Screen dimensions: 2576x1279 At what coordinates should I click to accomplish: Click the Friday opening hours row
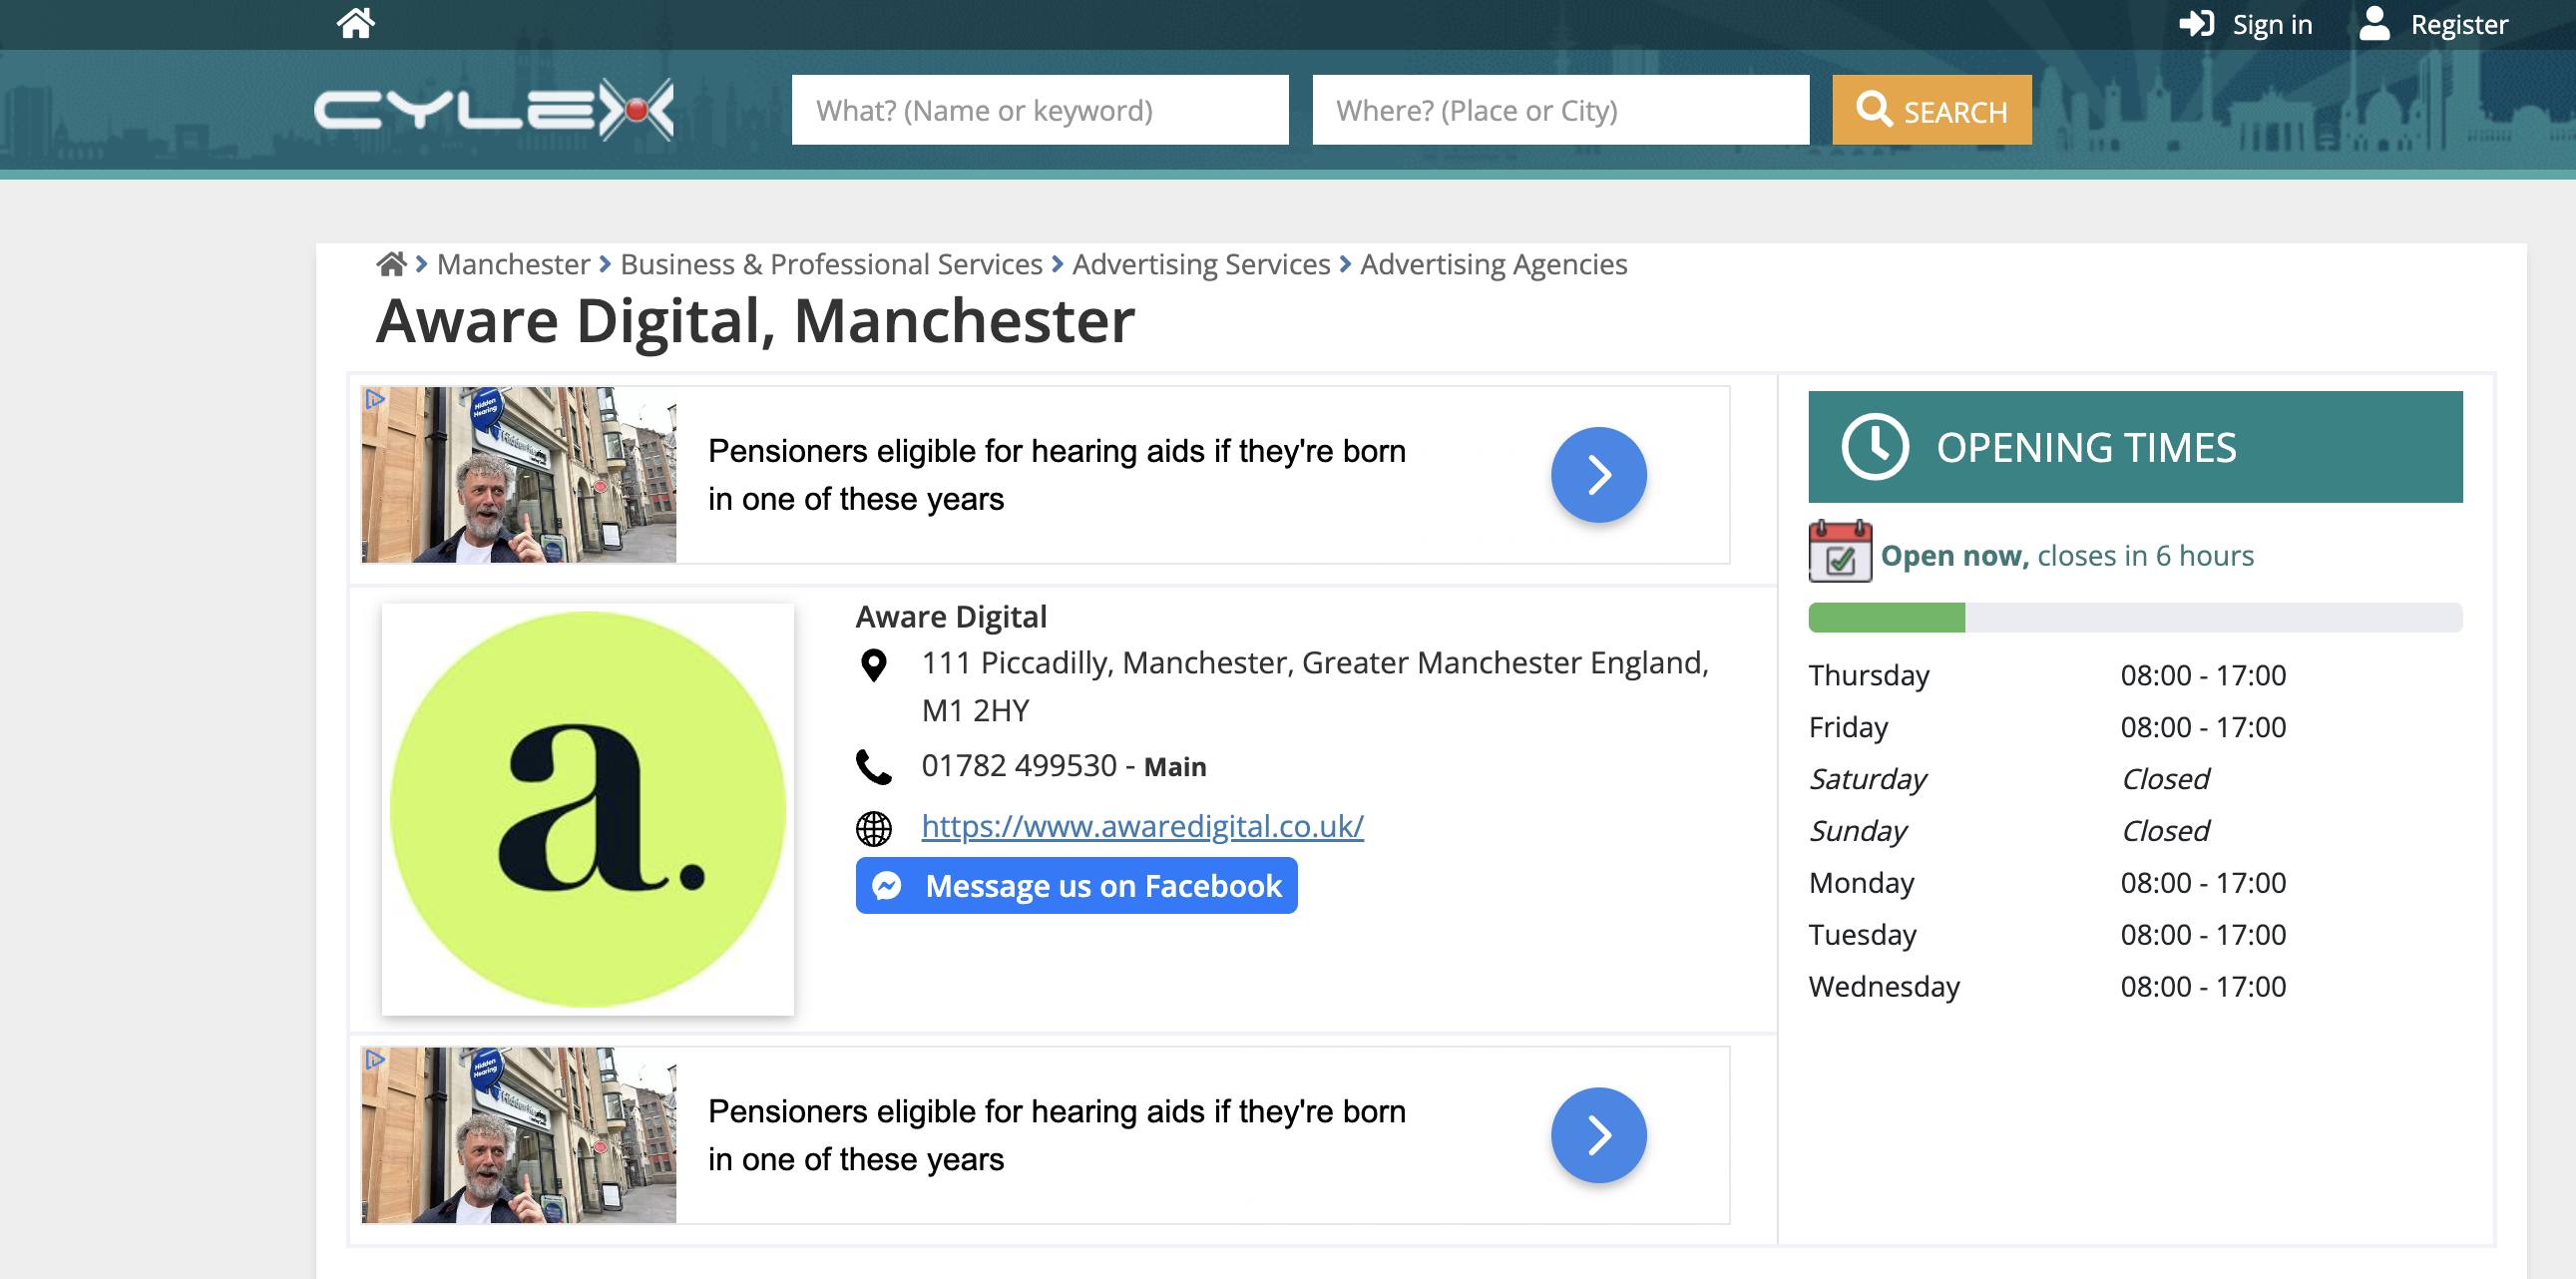pos(2135,727)
